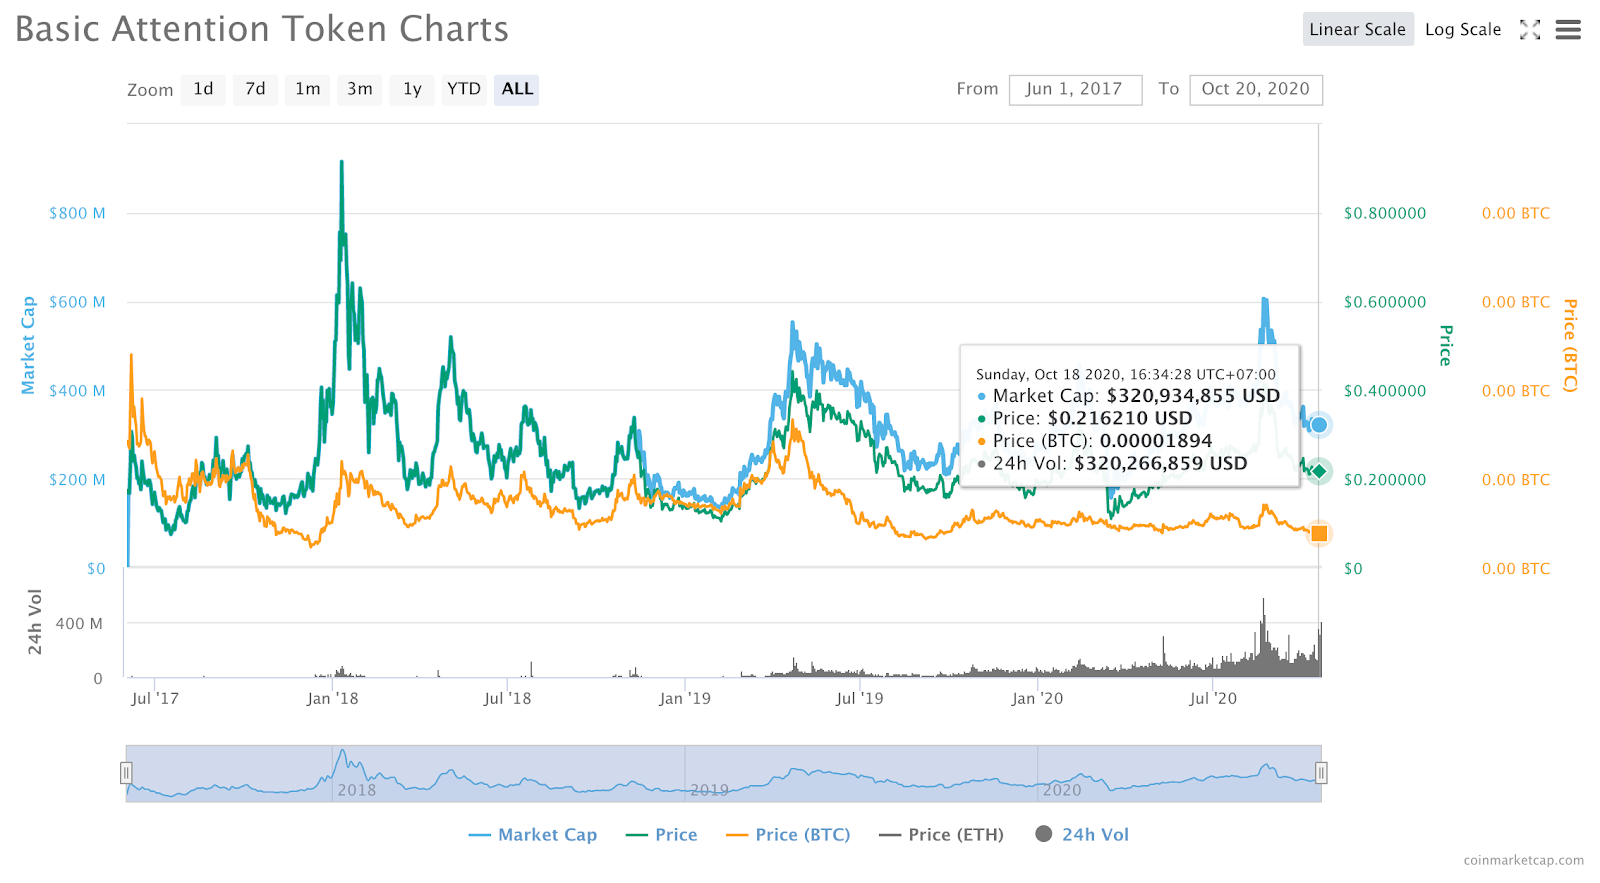Image resolution: width=1600 pixels, height=883 pixels.
Task: Click the orange Price (BTC) square marker
Action: [x=1319, y=534]
